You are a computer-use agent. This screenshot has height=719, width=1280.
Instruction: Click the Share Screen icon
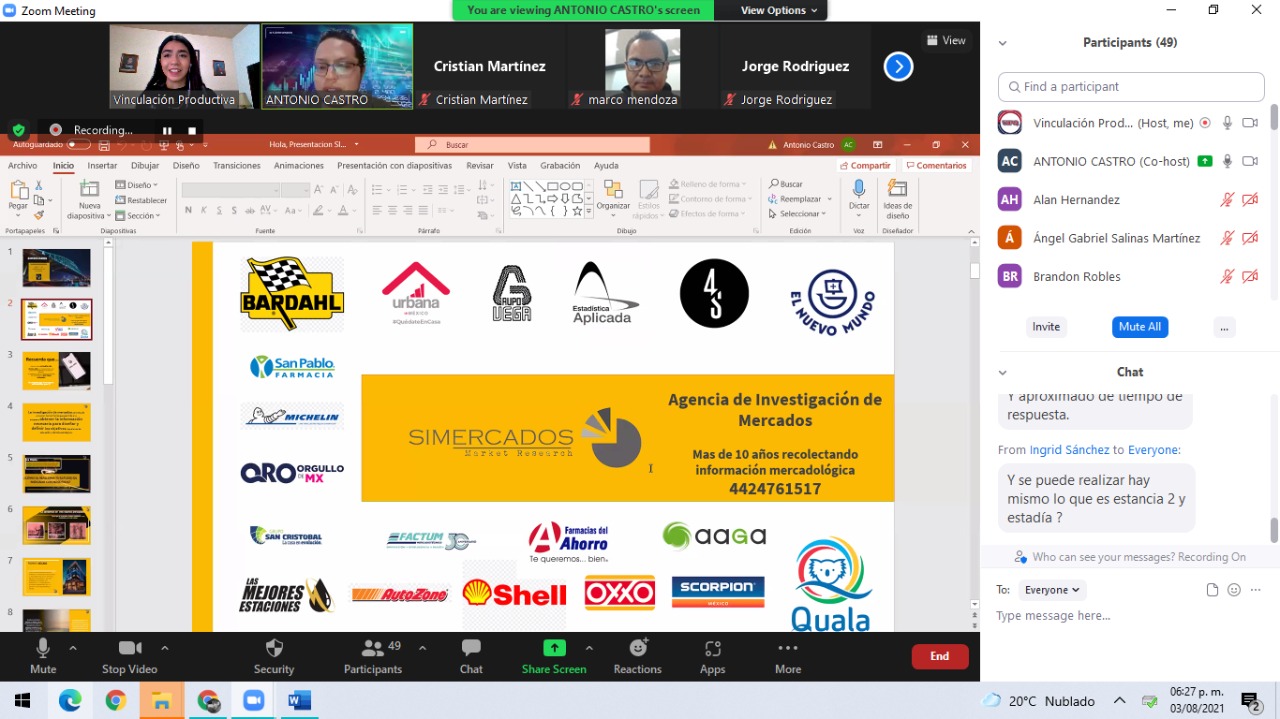tap(554, 648)
